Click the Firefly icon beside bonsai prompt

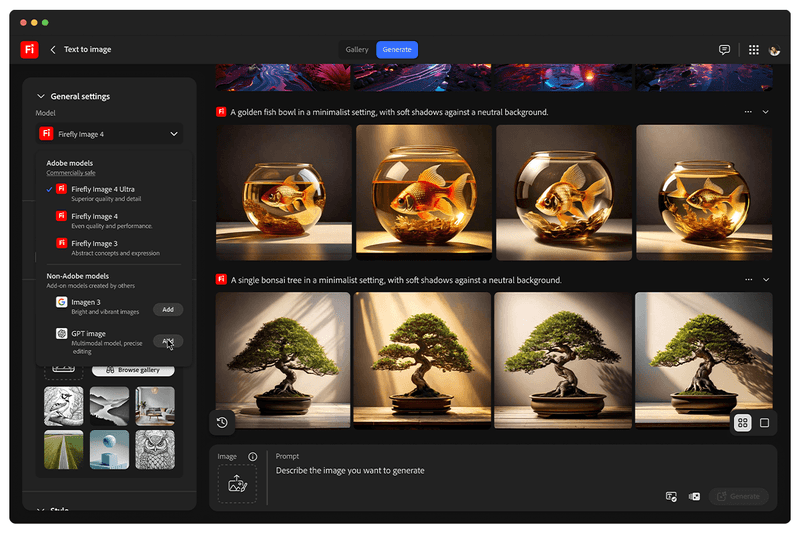pos(221,280)
